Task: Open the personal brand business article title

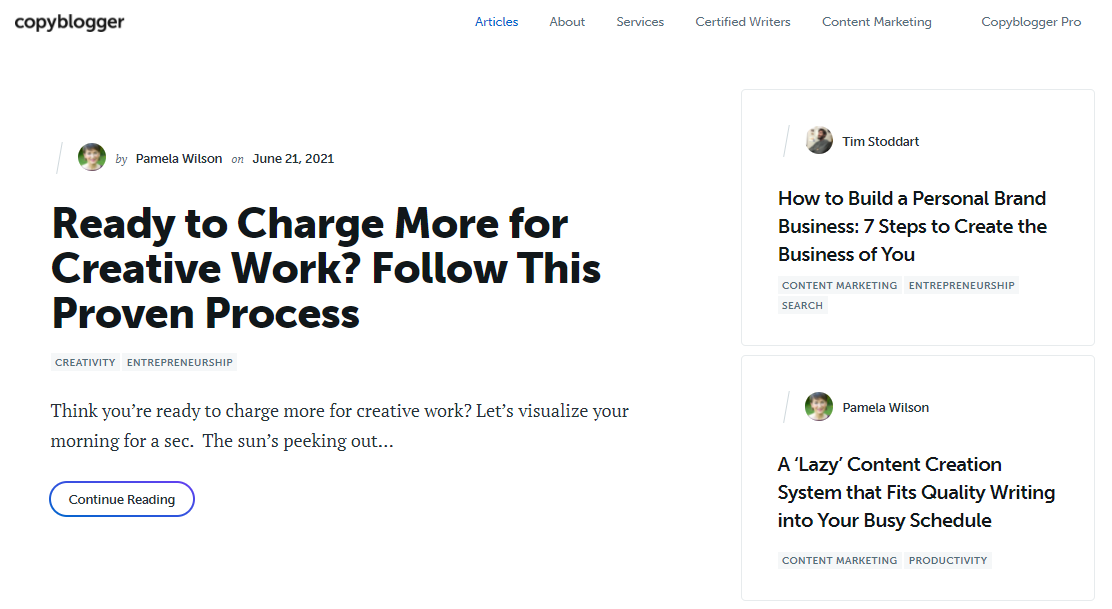Action: coord(913,226)
